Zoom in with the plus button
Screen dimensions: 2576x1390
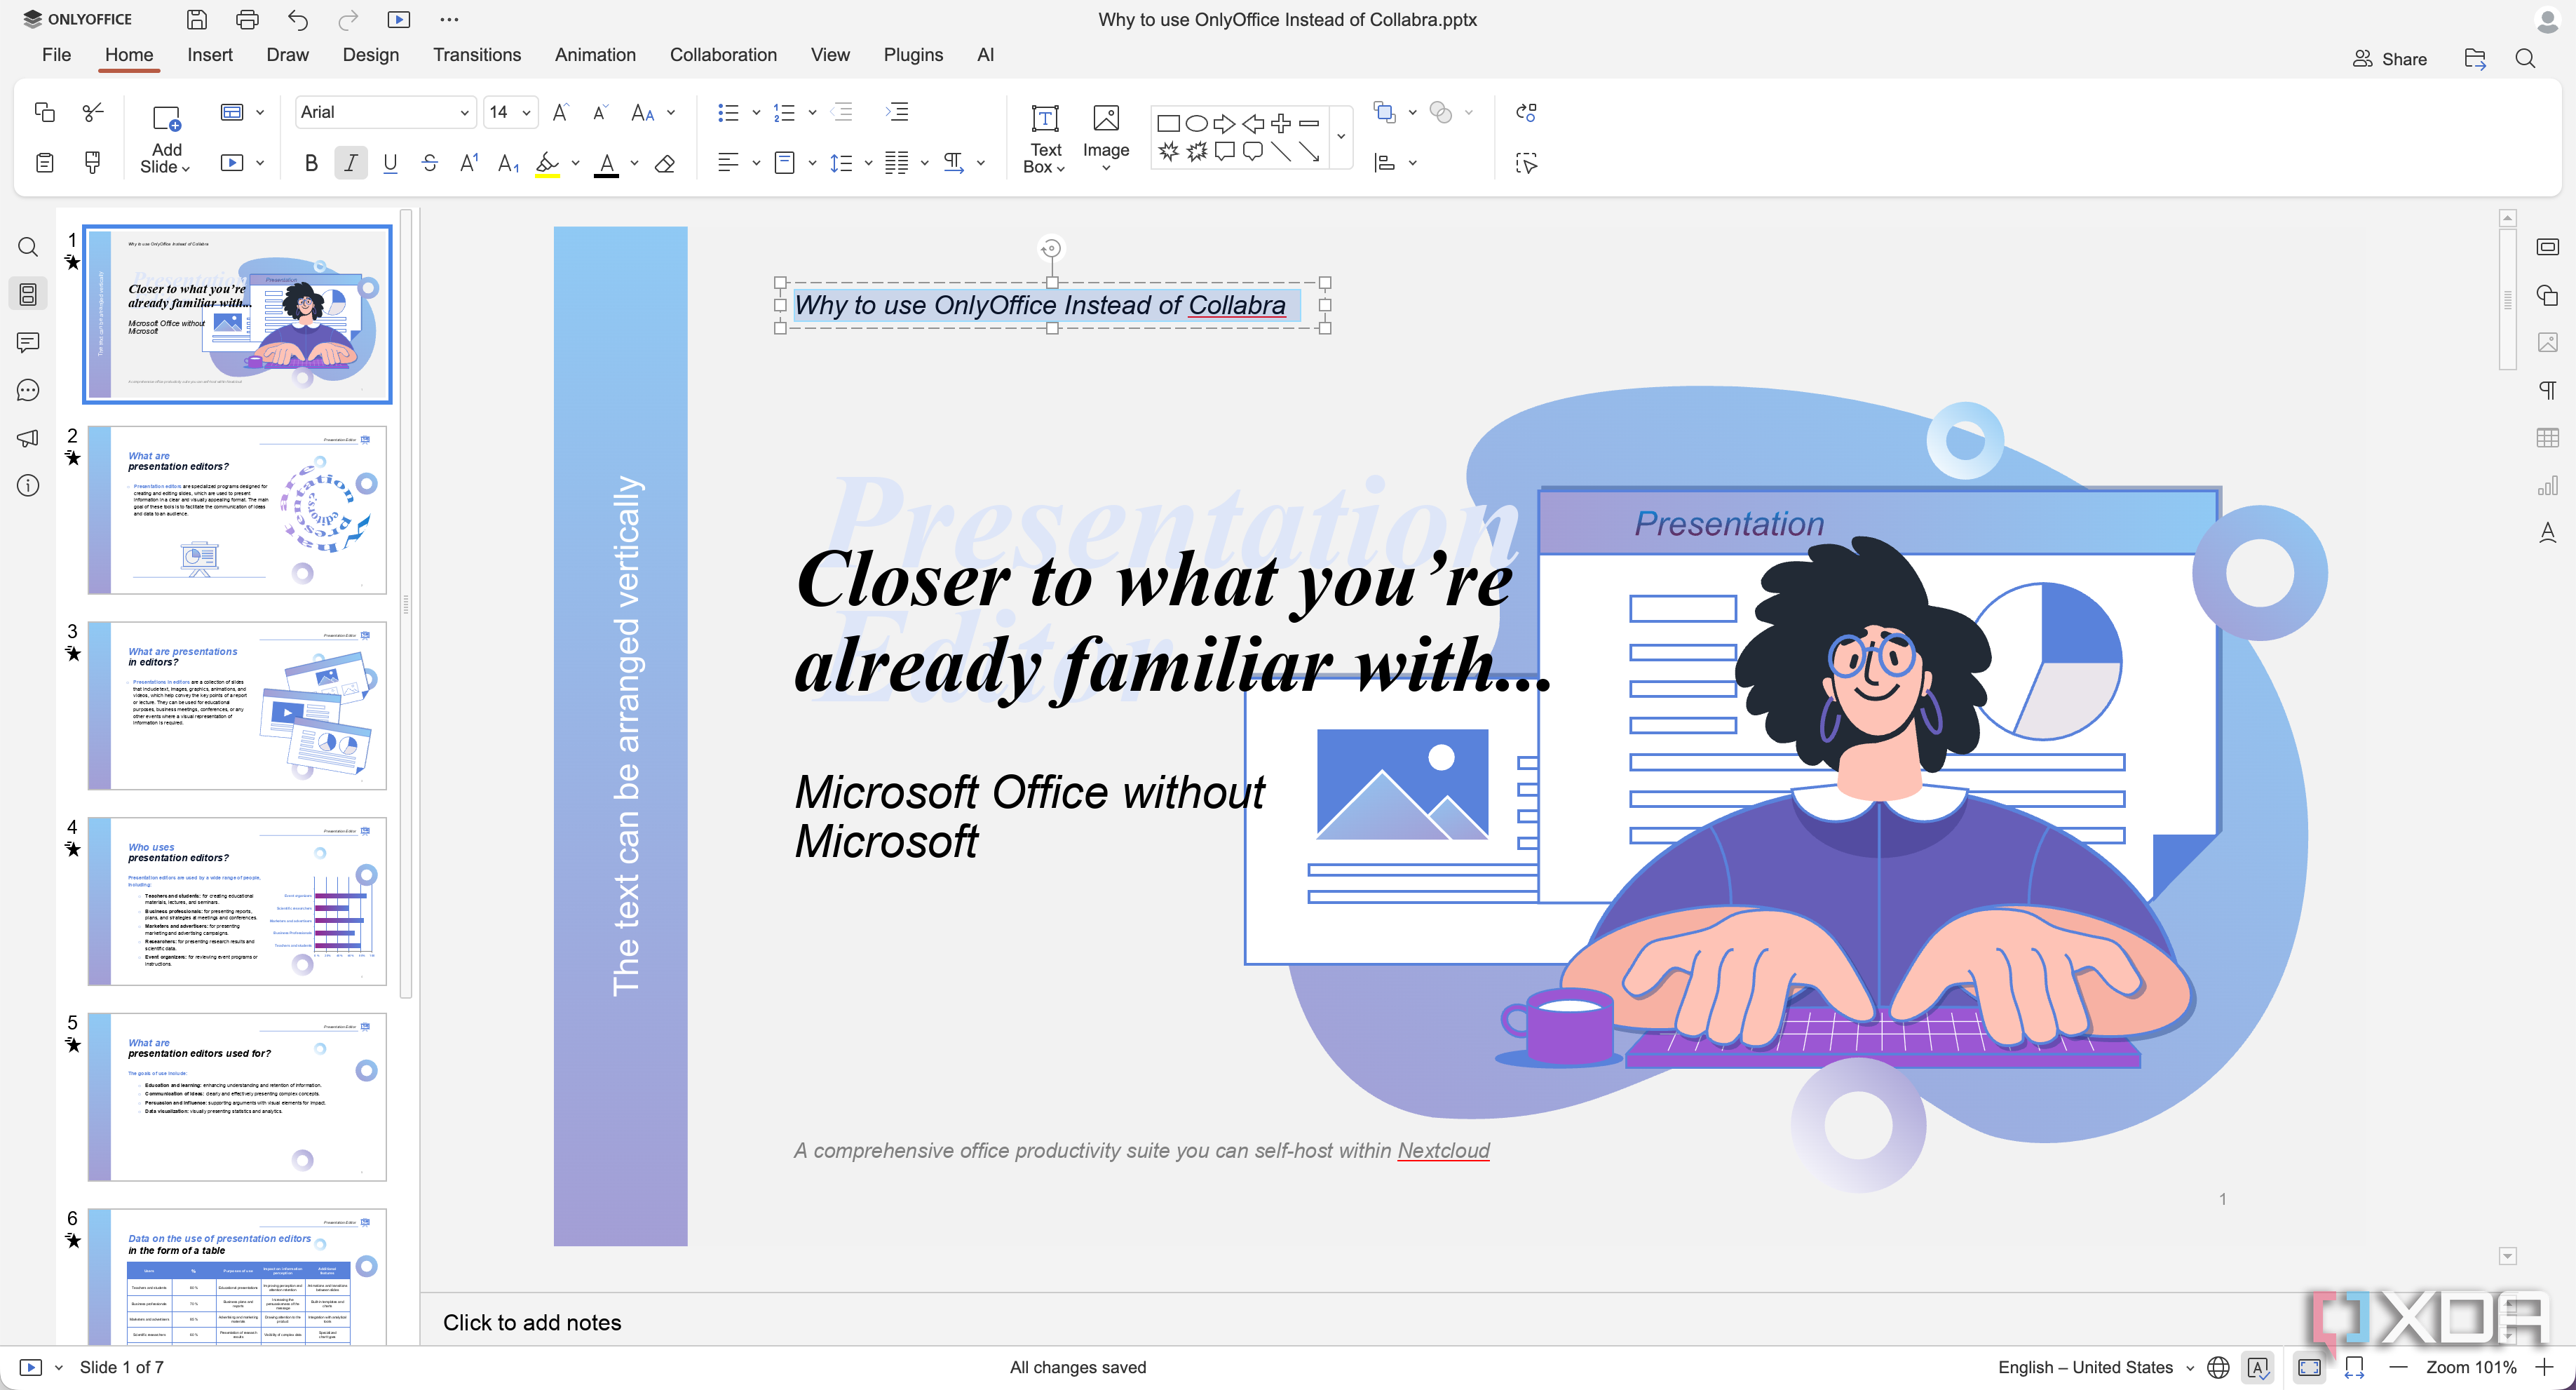[x=2544, y=1367]
